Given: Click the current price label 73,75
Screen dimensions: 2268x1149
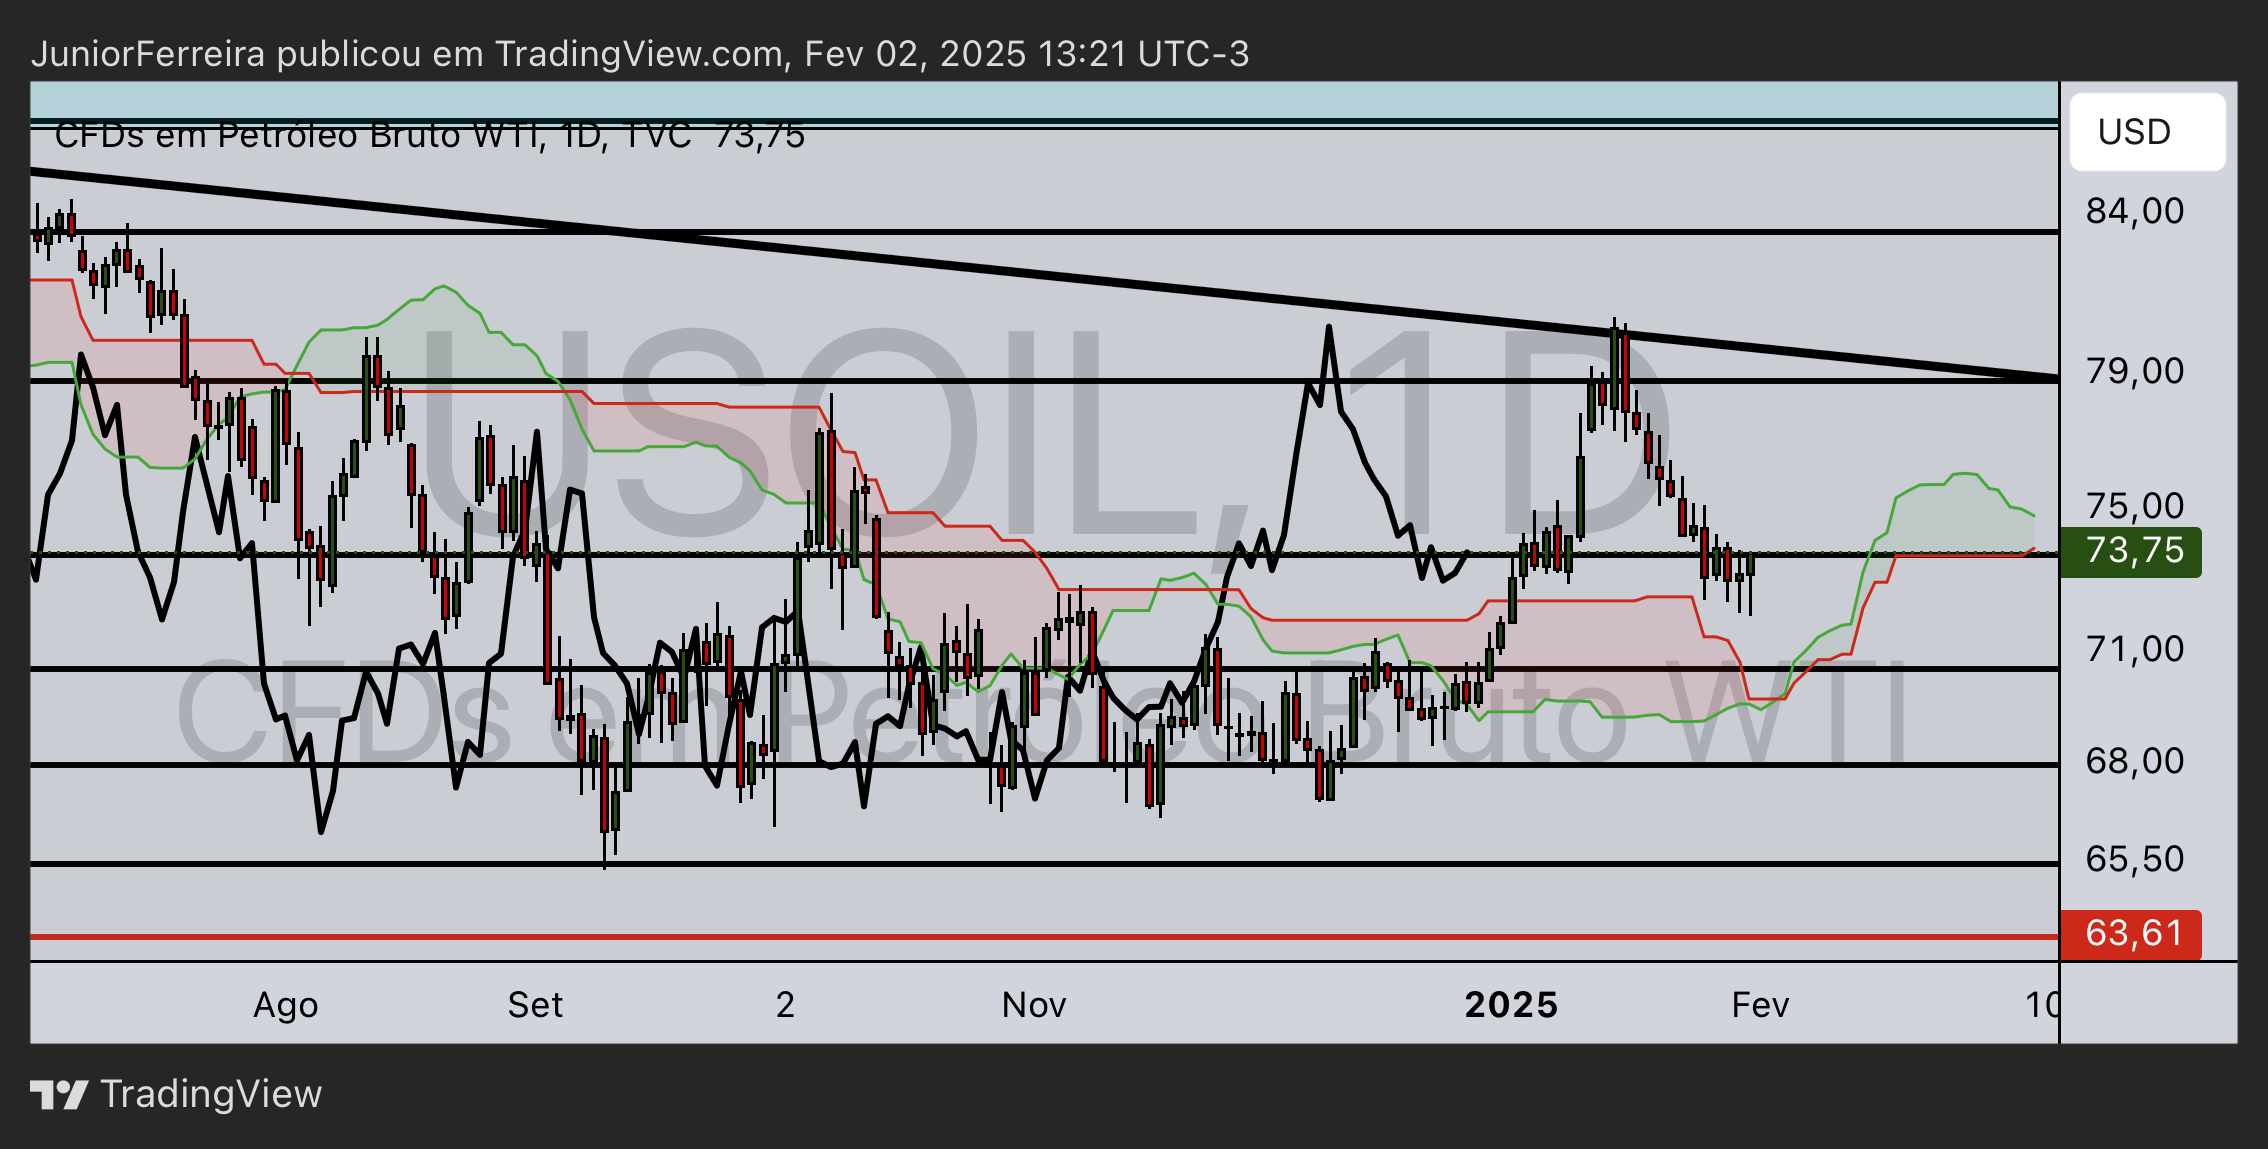Looking at the screenshot, I should pyautogui.click(x=2131, y=551).
